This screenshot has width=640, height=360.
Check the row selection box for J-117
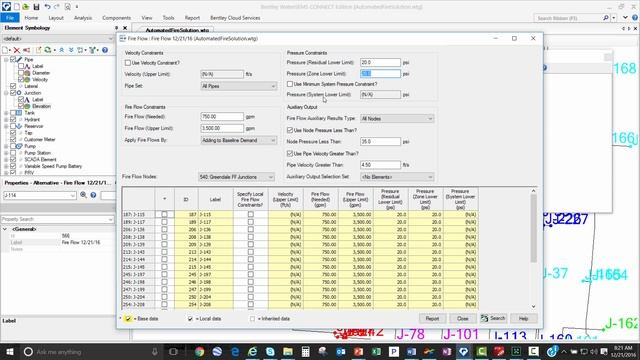click(x=164, y=222)
